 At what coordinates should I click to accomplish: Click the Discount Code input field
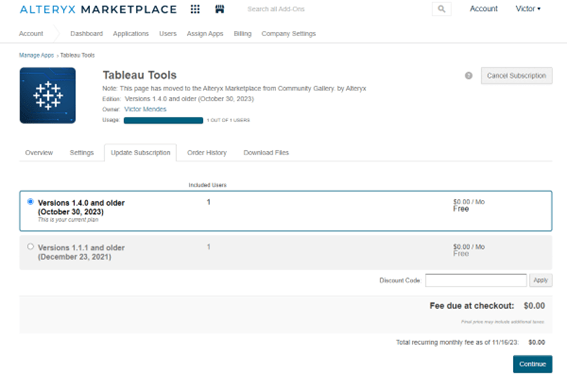476,280
